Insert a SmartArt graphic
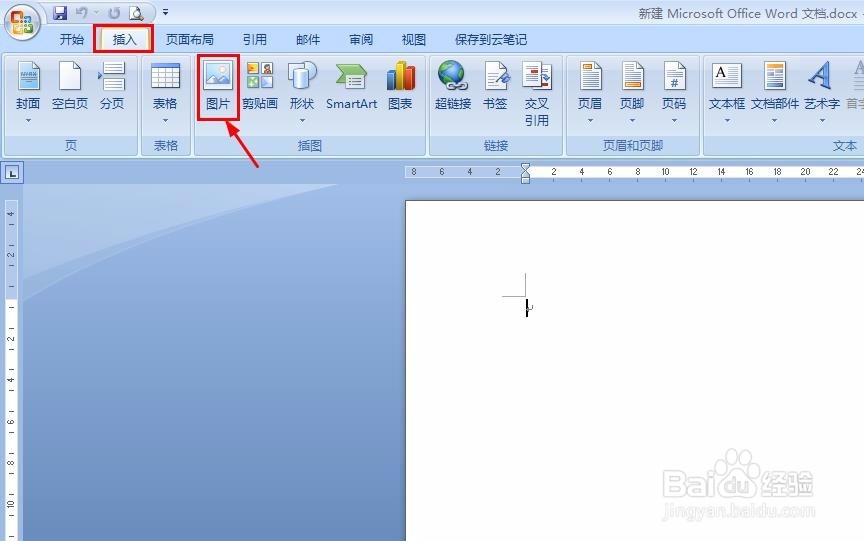The image size is (864, 541). click(352, 85)
